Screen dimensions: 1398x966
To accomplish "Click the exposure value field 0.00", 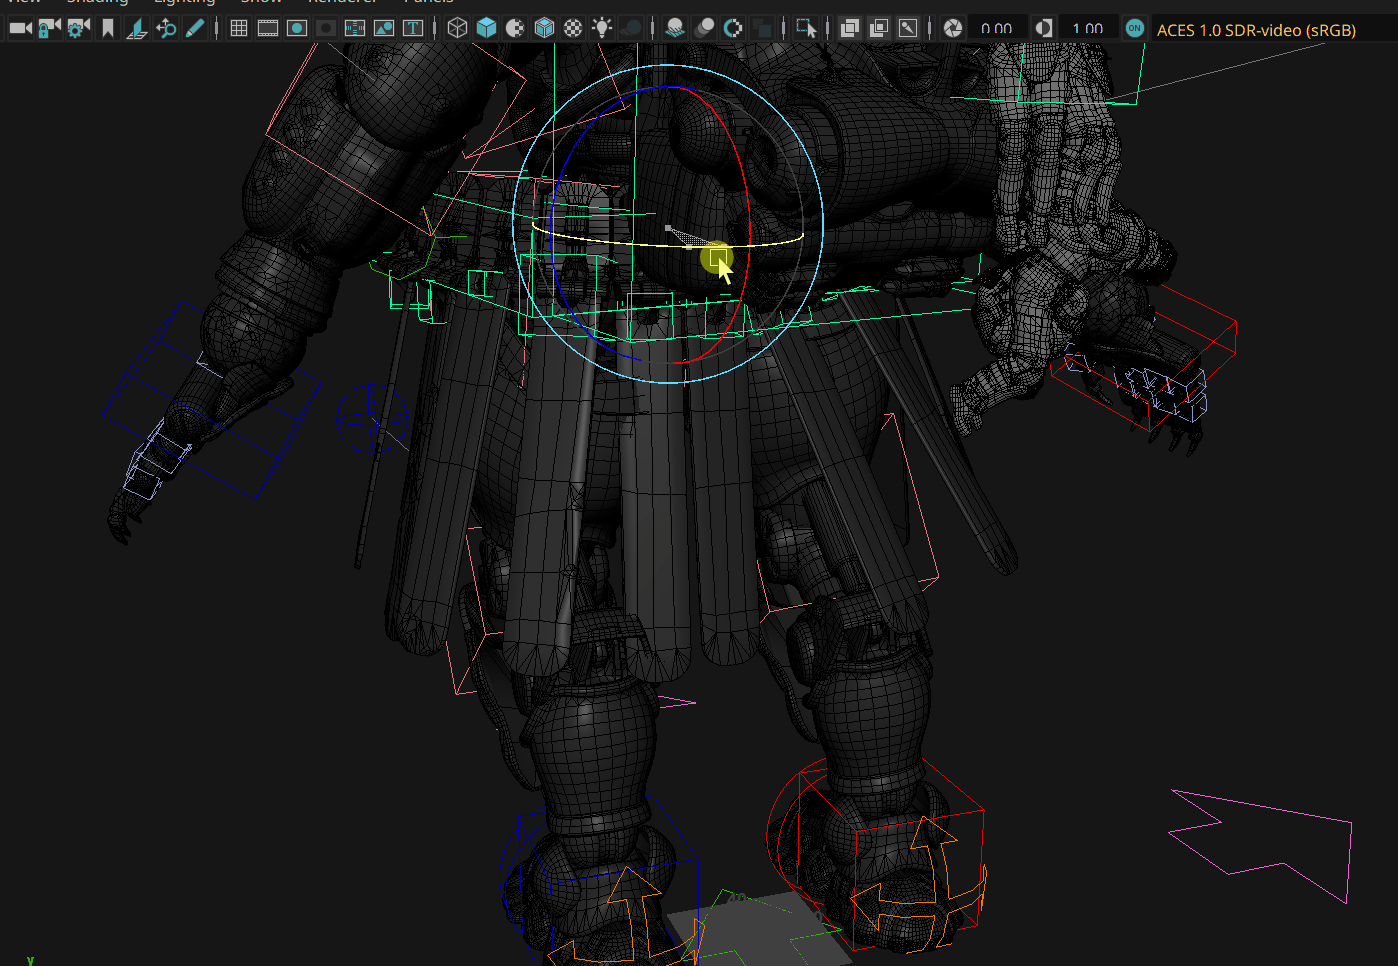I will pos(997,28).
